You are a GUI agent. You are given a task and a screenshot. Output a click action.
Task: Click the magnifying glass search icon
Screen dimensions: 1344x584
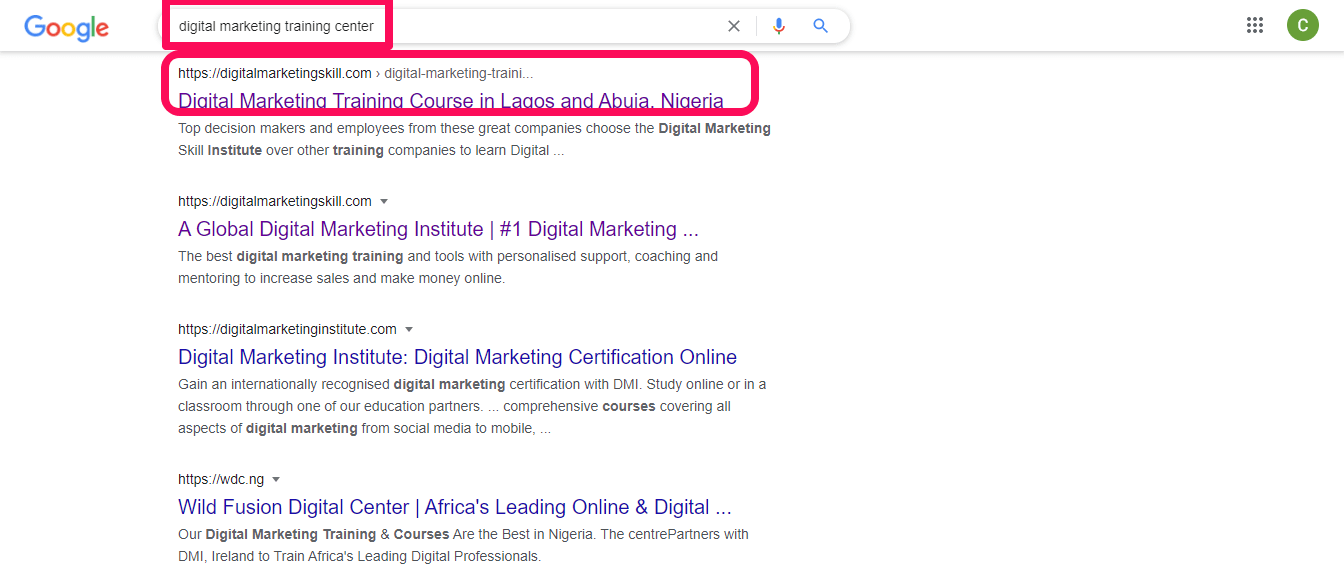tap(821, 27)
